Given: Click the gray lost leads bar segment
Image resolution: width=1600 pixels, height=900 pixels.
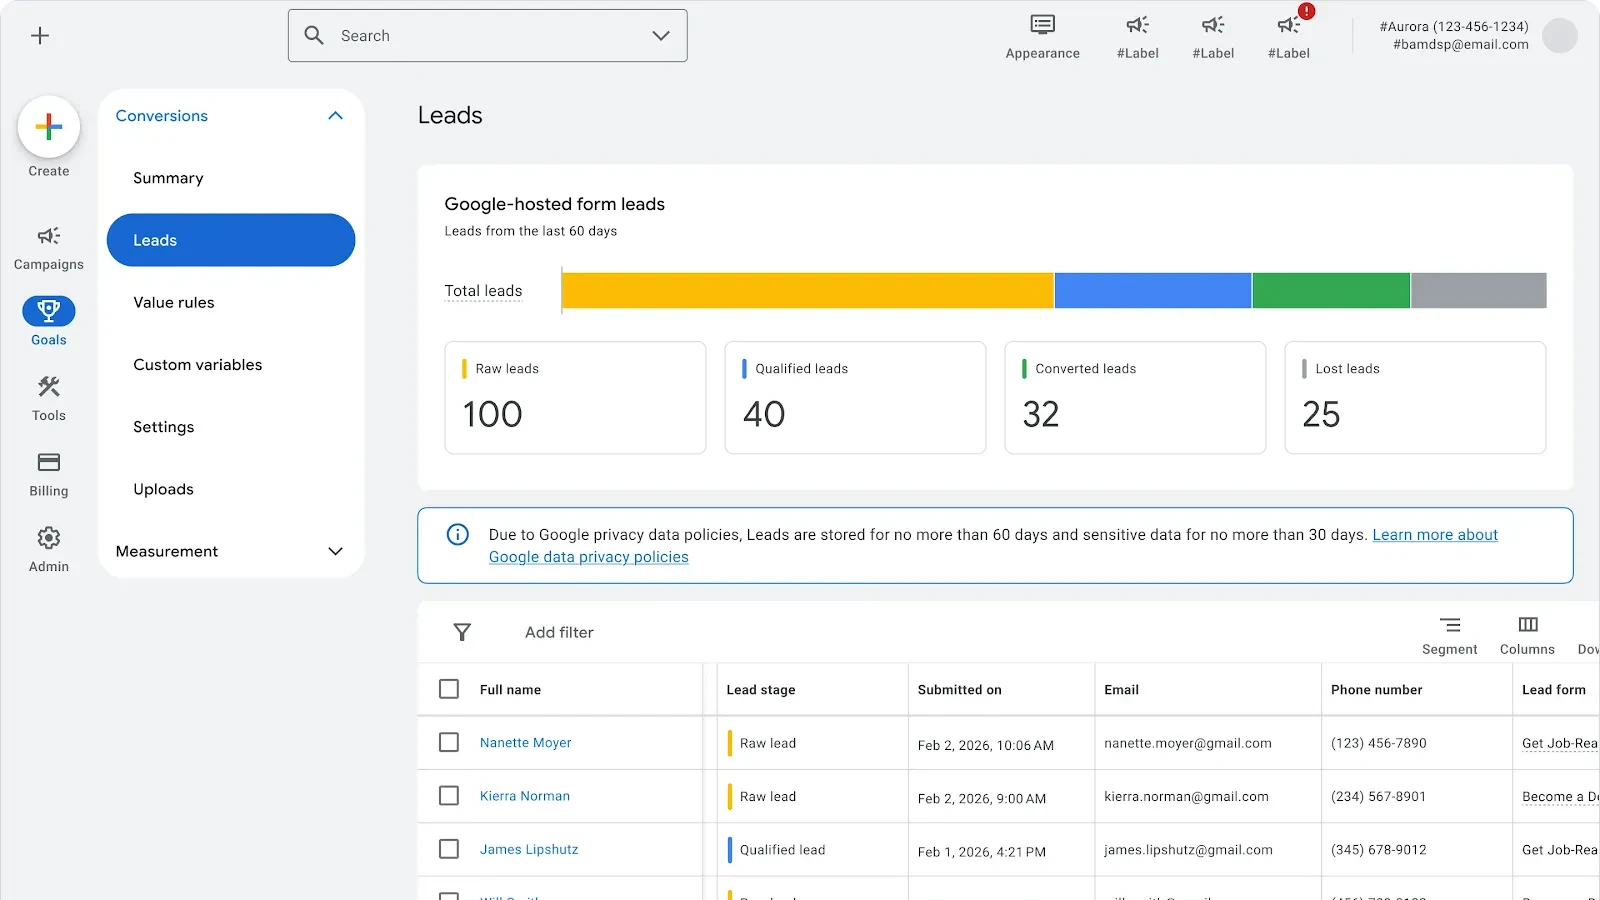Looking at the screenshot, I should pos(1479,290).
